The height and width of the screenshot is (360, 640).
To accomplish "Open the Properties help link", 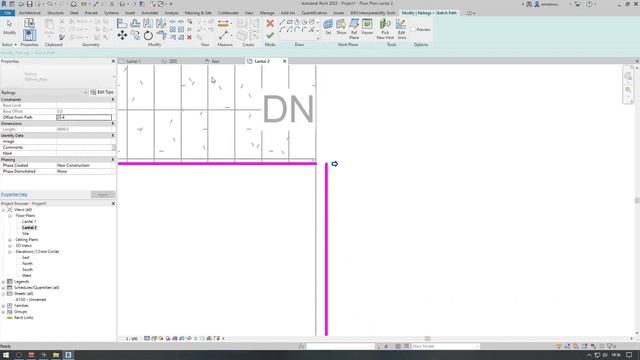I will click(x=14, y=195).
